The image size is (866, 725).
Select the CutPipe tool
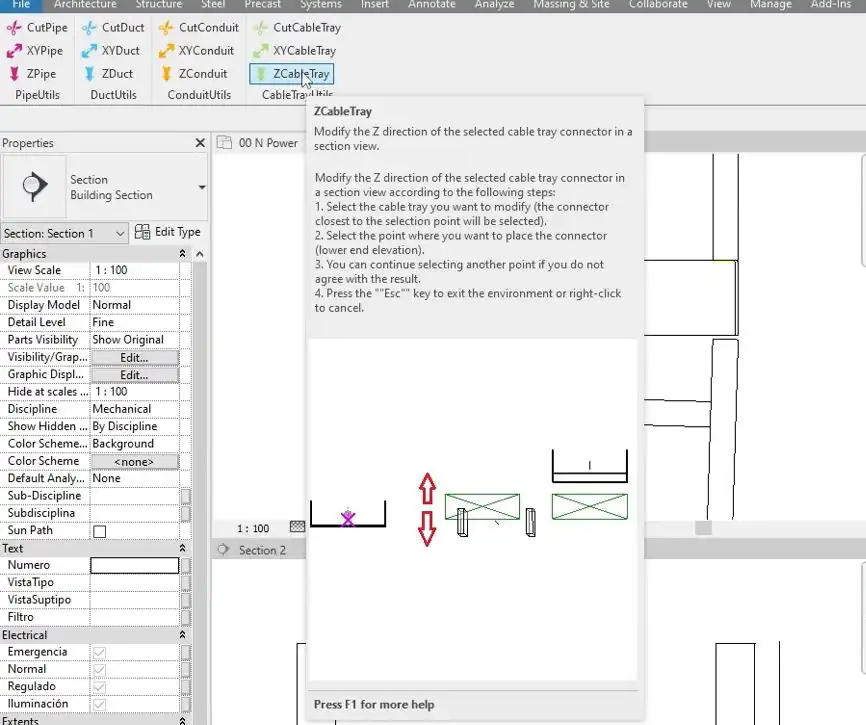(x=37, y=28)
